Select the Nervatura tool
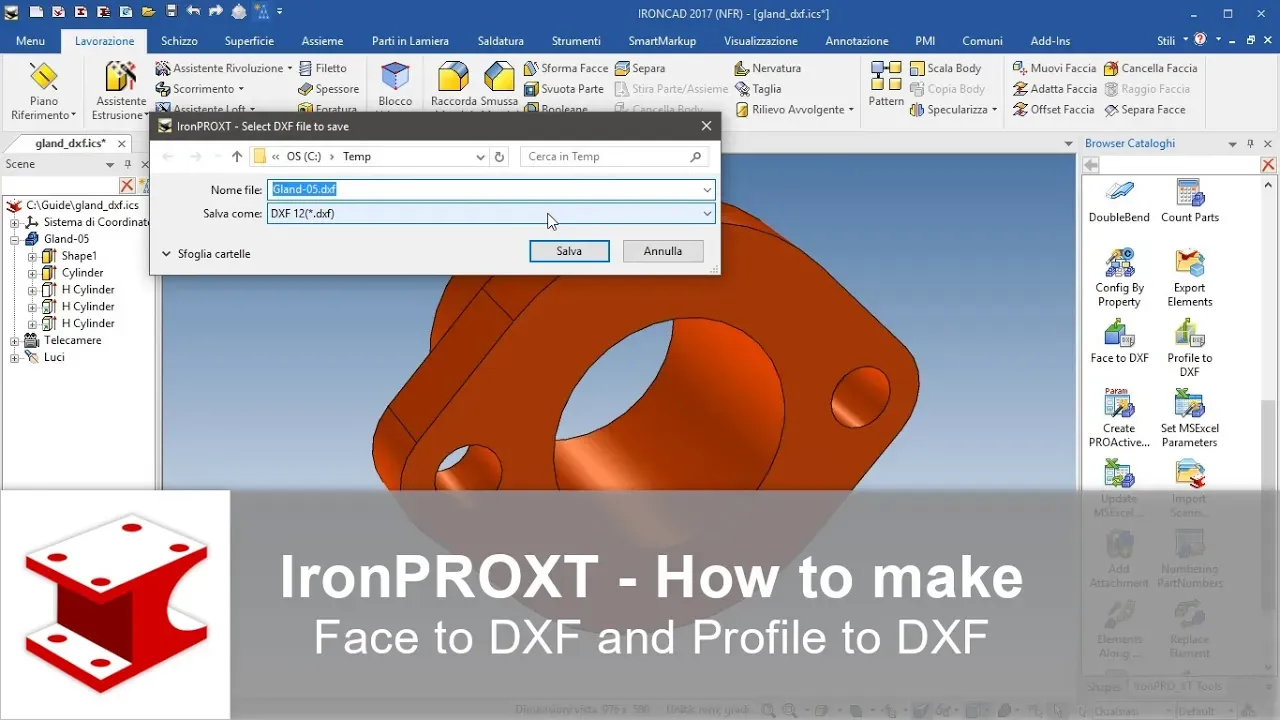 [767, 68]
